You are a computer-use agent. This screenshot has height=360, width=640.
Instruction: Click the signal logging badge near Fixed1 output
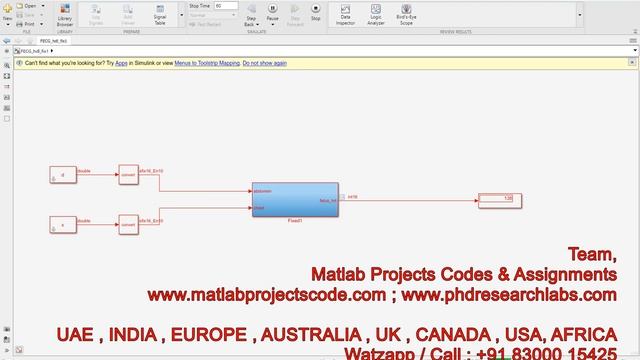[x=342, y=197]
